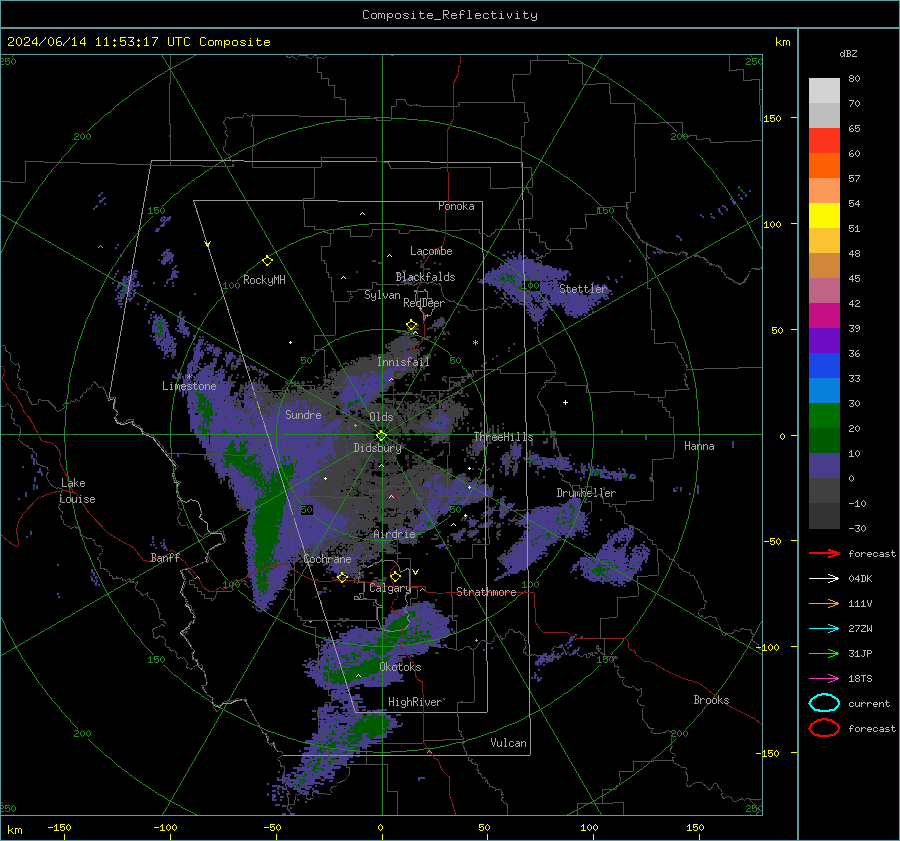Click the yellow diamond marker above Calgary

tap(395, 576)
